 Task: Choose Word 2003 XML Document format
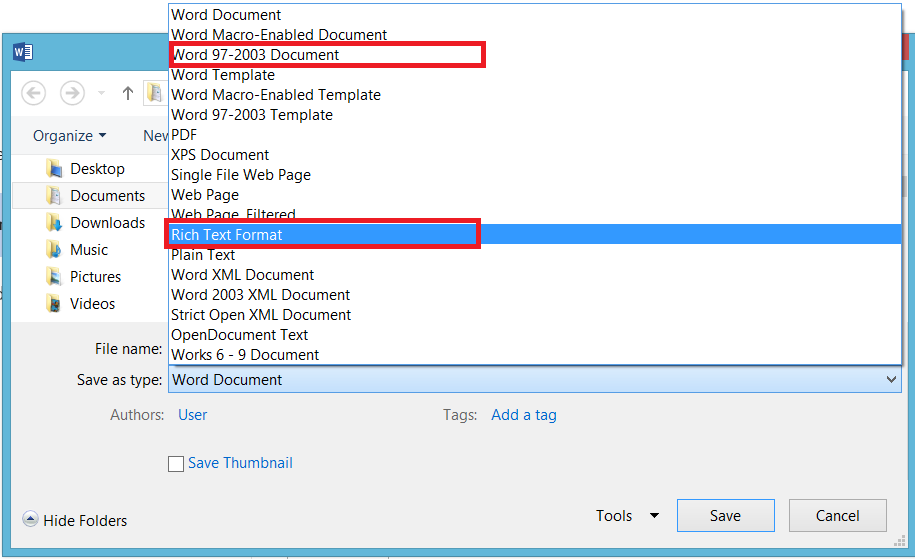(535, 295)
